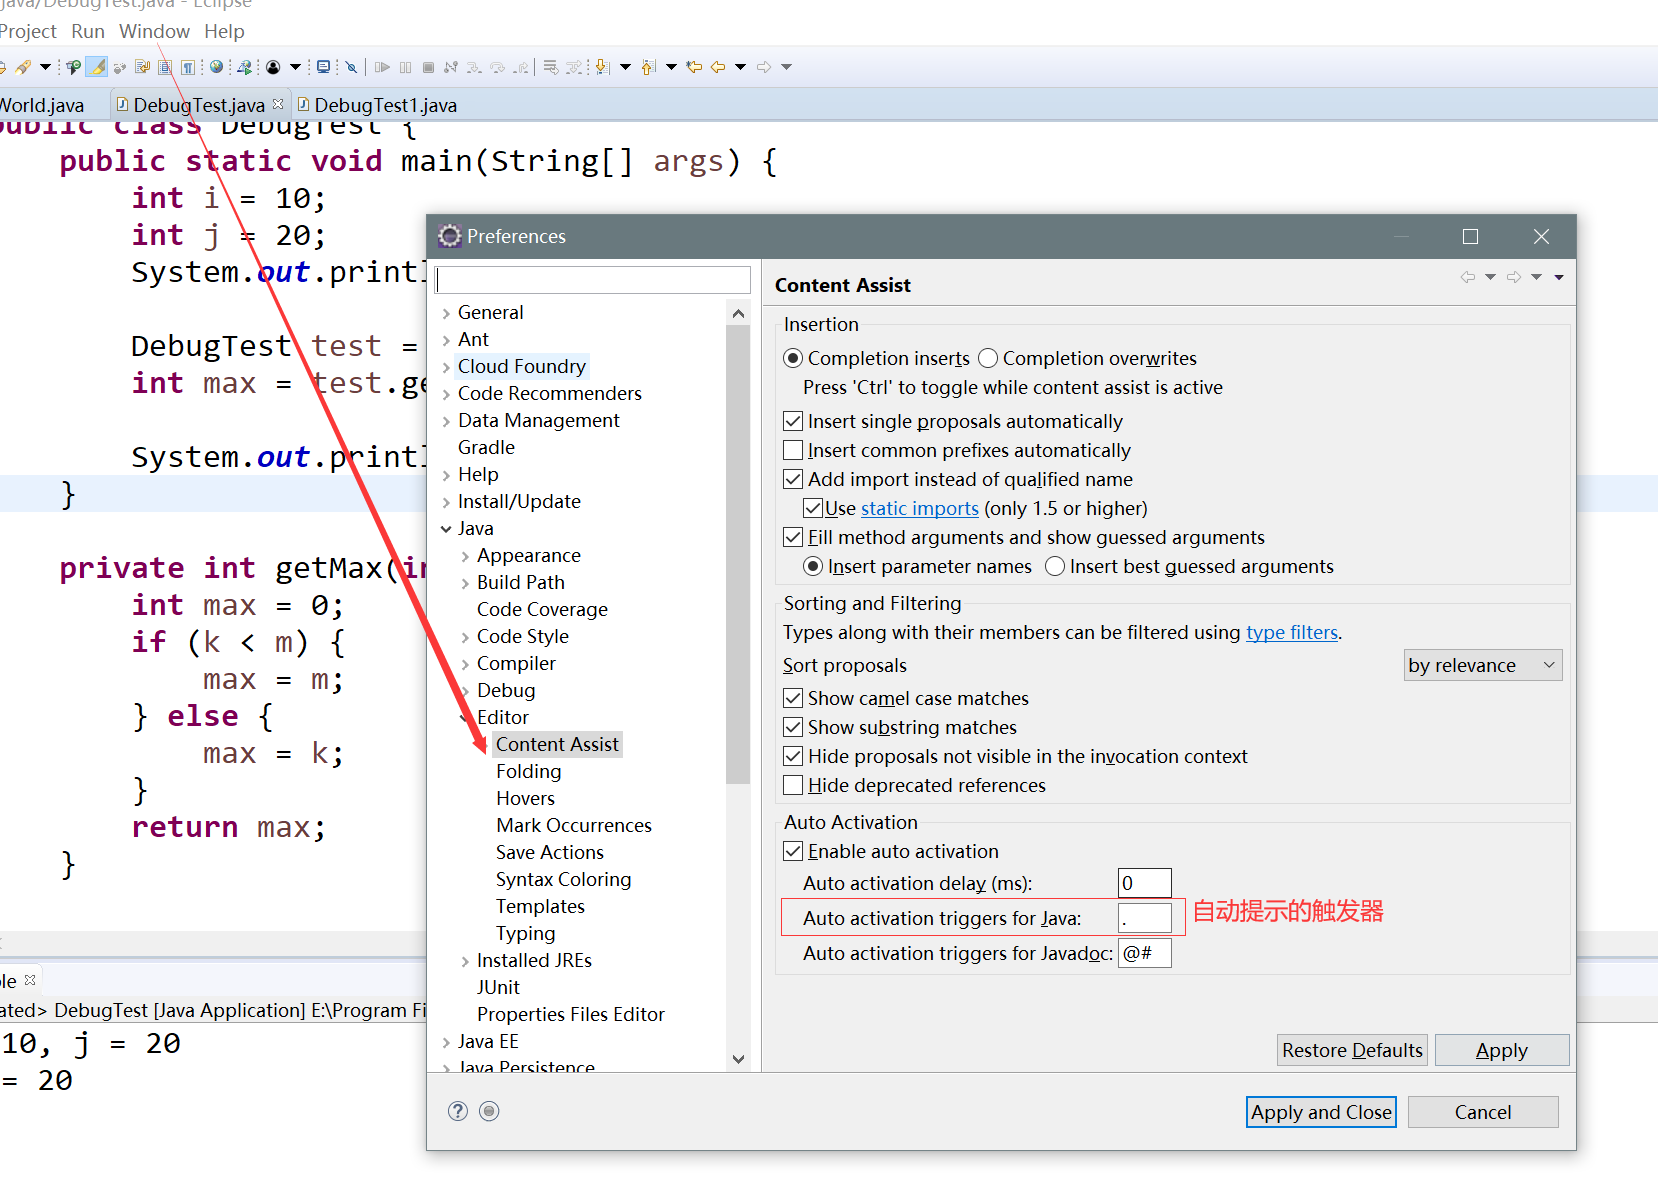This screenshot has height=1183, width=1658.
Task: Select Insert best guessed arguments radio
Action: [x=1055, y=566]
